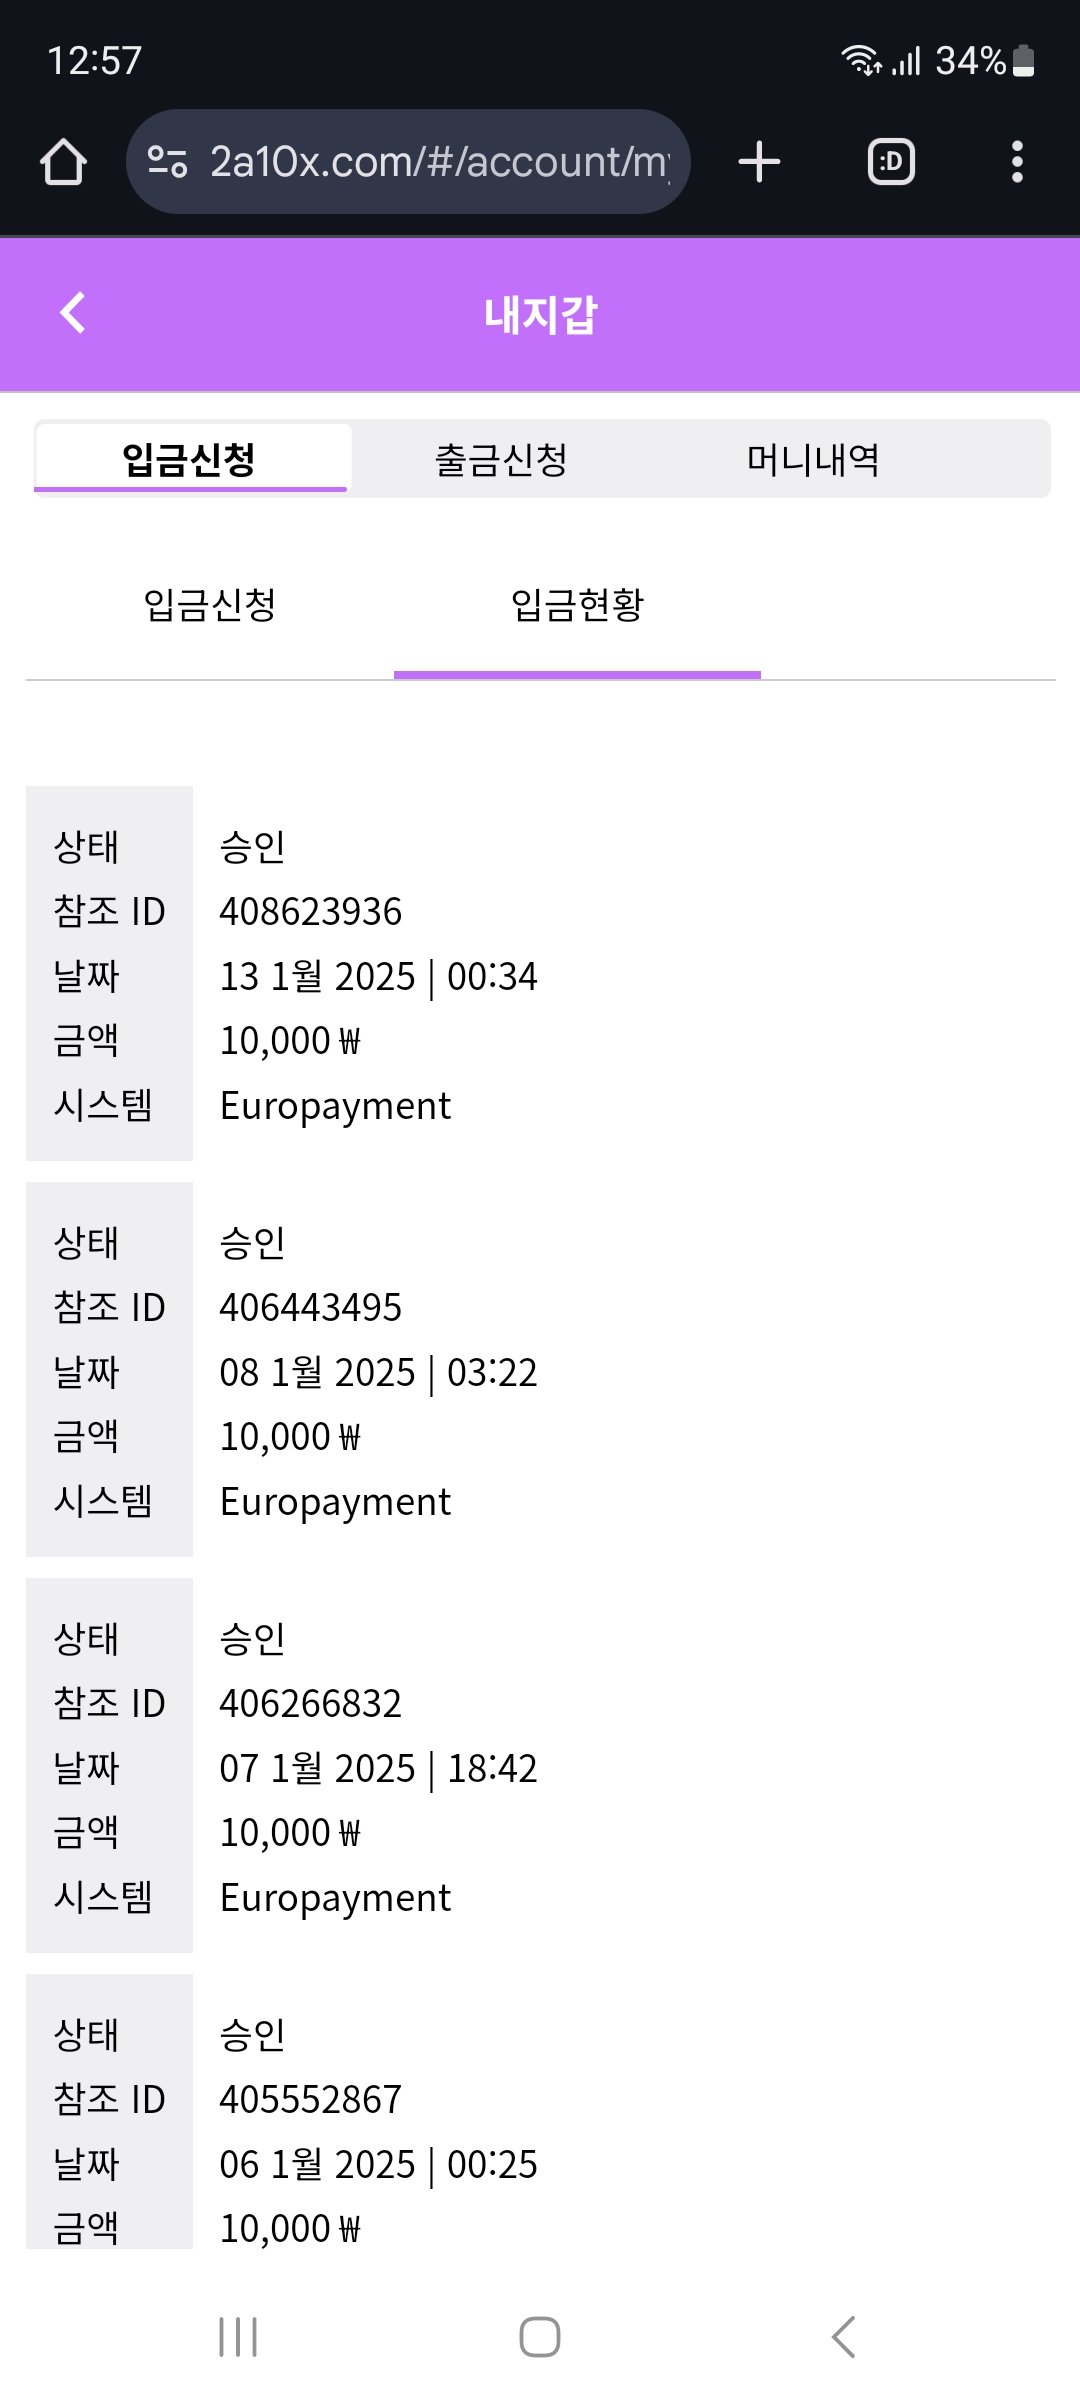This screenshot has width=1080, height=2400.
Task: Open the 머니내역 tab
Action: click(813, 460)
